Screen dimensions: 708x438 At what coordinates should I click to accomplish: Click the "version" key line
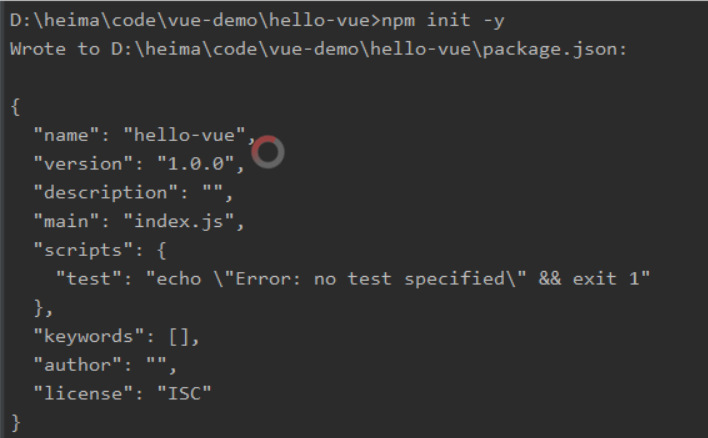[139, 164]
